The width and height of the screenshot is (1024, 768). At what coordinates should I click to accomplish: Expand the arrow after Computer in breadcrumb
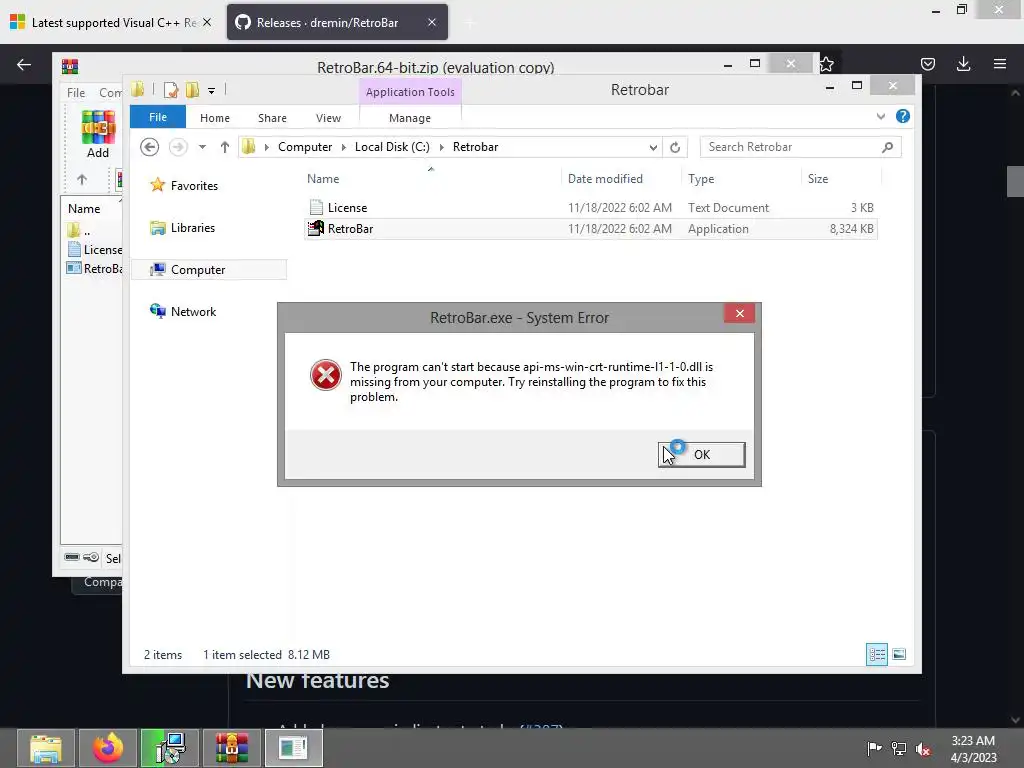[344, 147]
